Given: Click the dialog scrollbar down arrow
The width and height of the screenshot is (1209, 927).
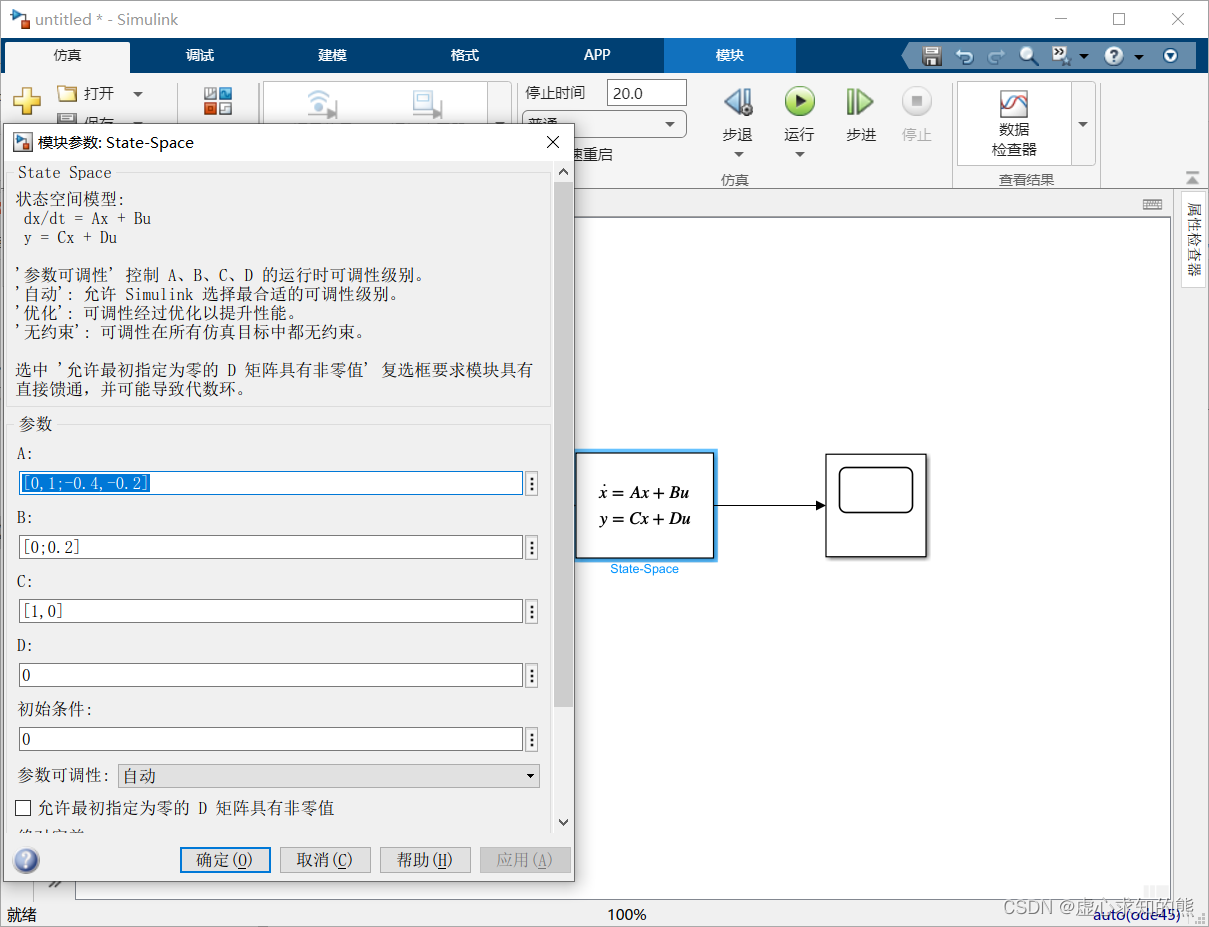Looking at the screenshot, I should click(563, 822).
